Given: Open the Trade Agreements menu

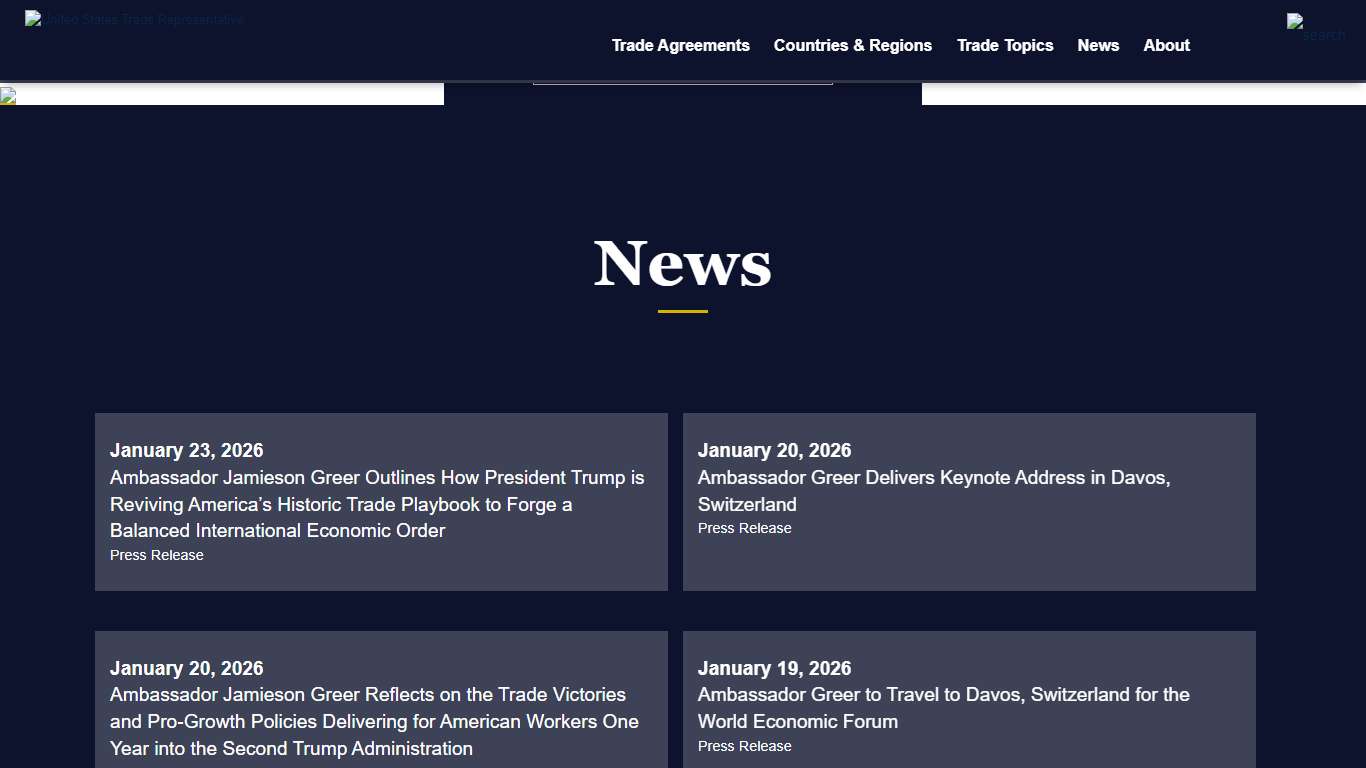Looking at the screenshot, I should 681,45.
